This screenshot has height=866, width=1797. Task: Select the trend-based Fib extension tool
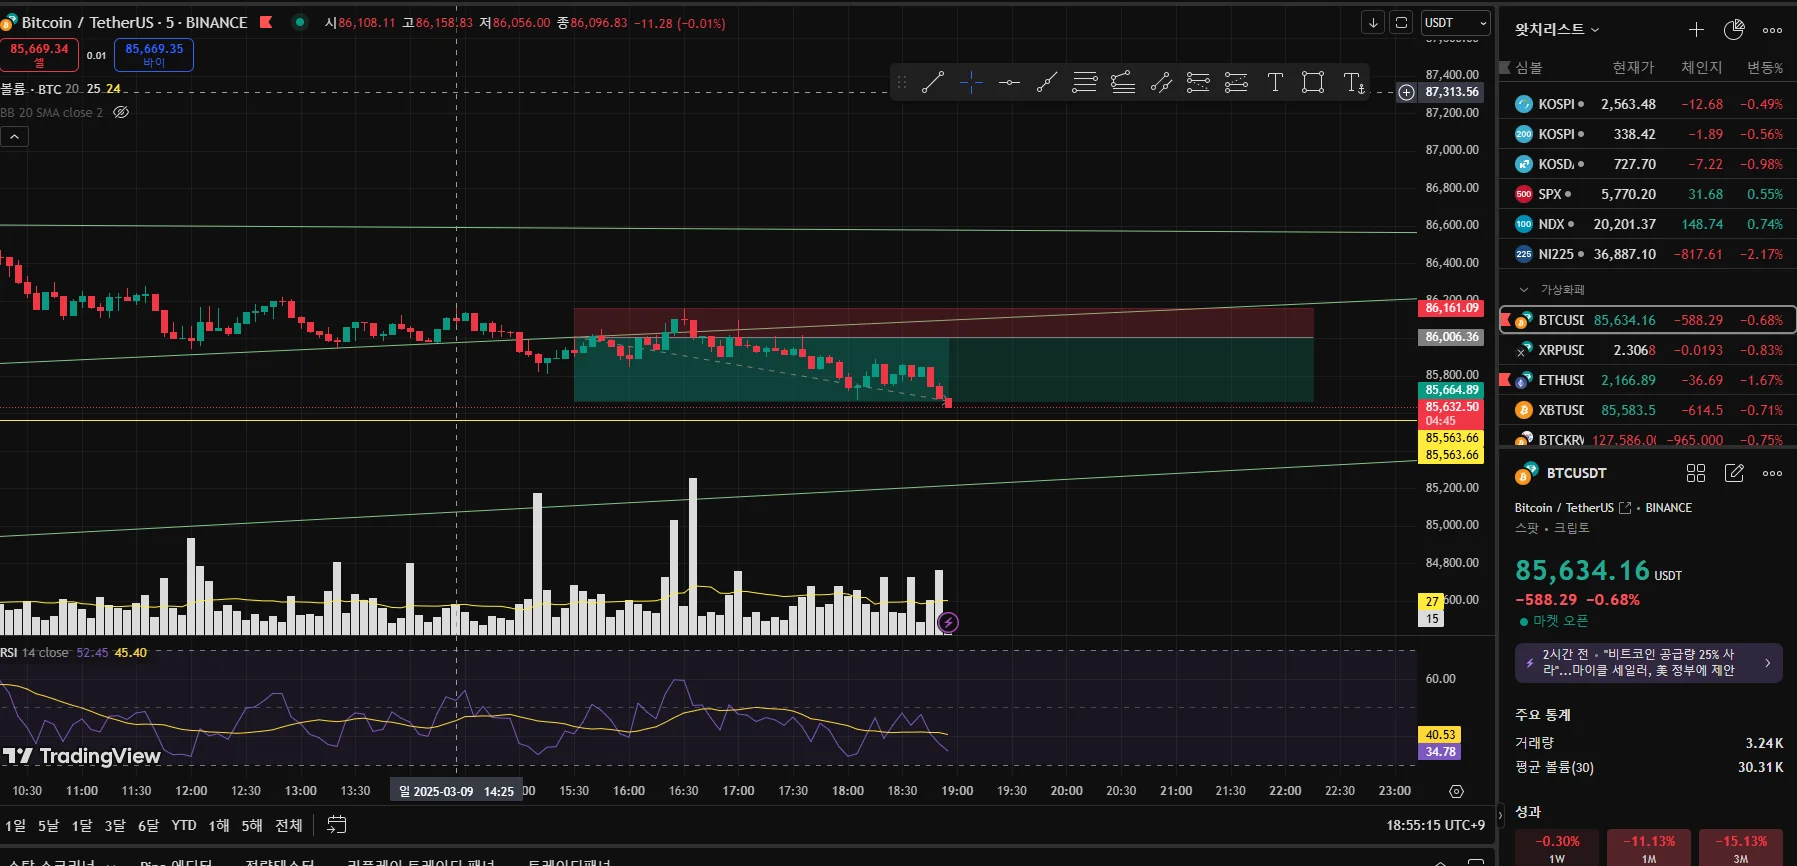pos(1123,83)
